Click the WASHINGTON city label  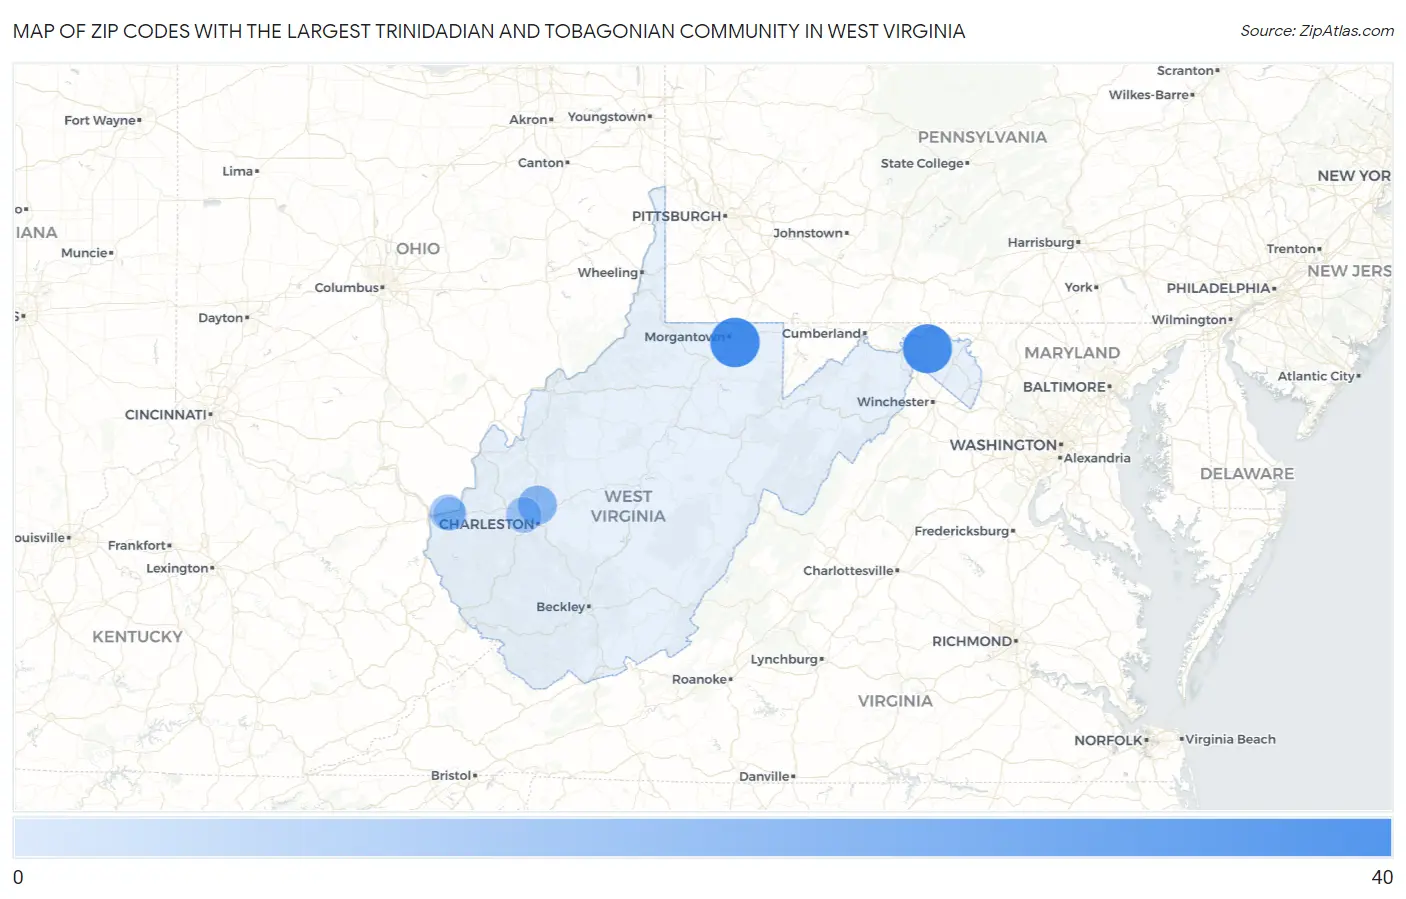tap(1003, 445)
